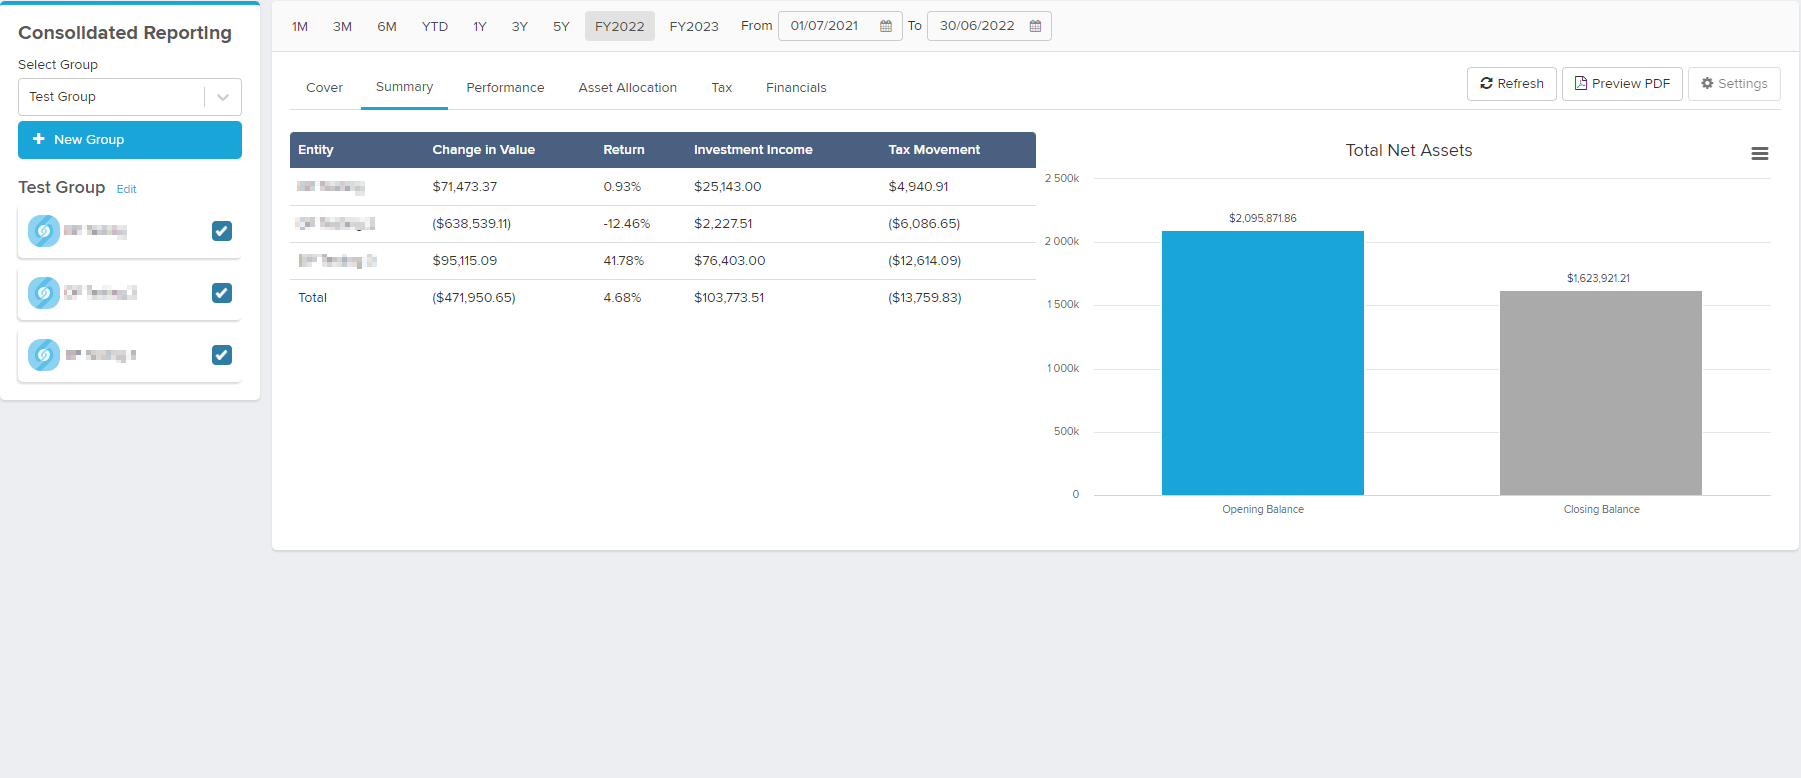Click the ($13,759.83) total tax cell
Screen dimensions: 1801x778
coord(925,298)
